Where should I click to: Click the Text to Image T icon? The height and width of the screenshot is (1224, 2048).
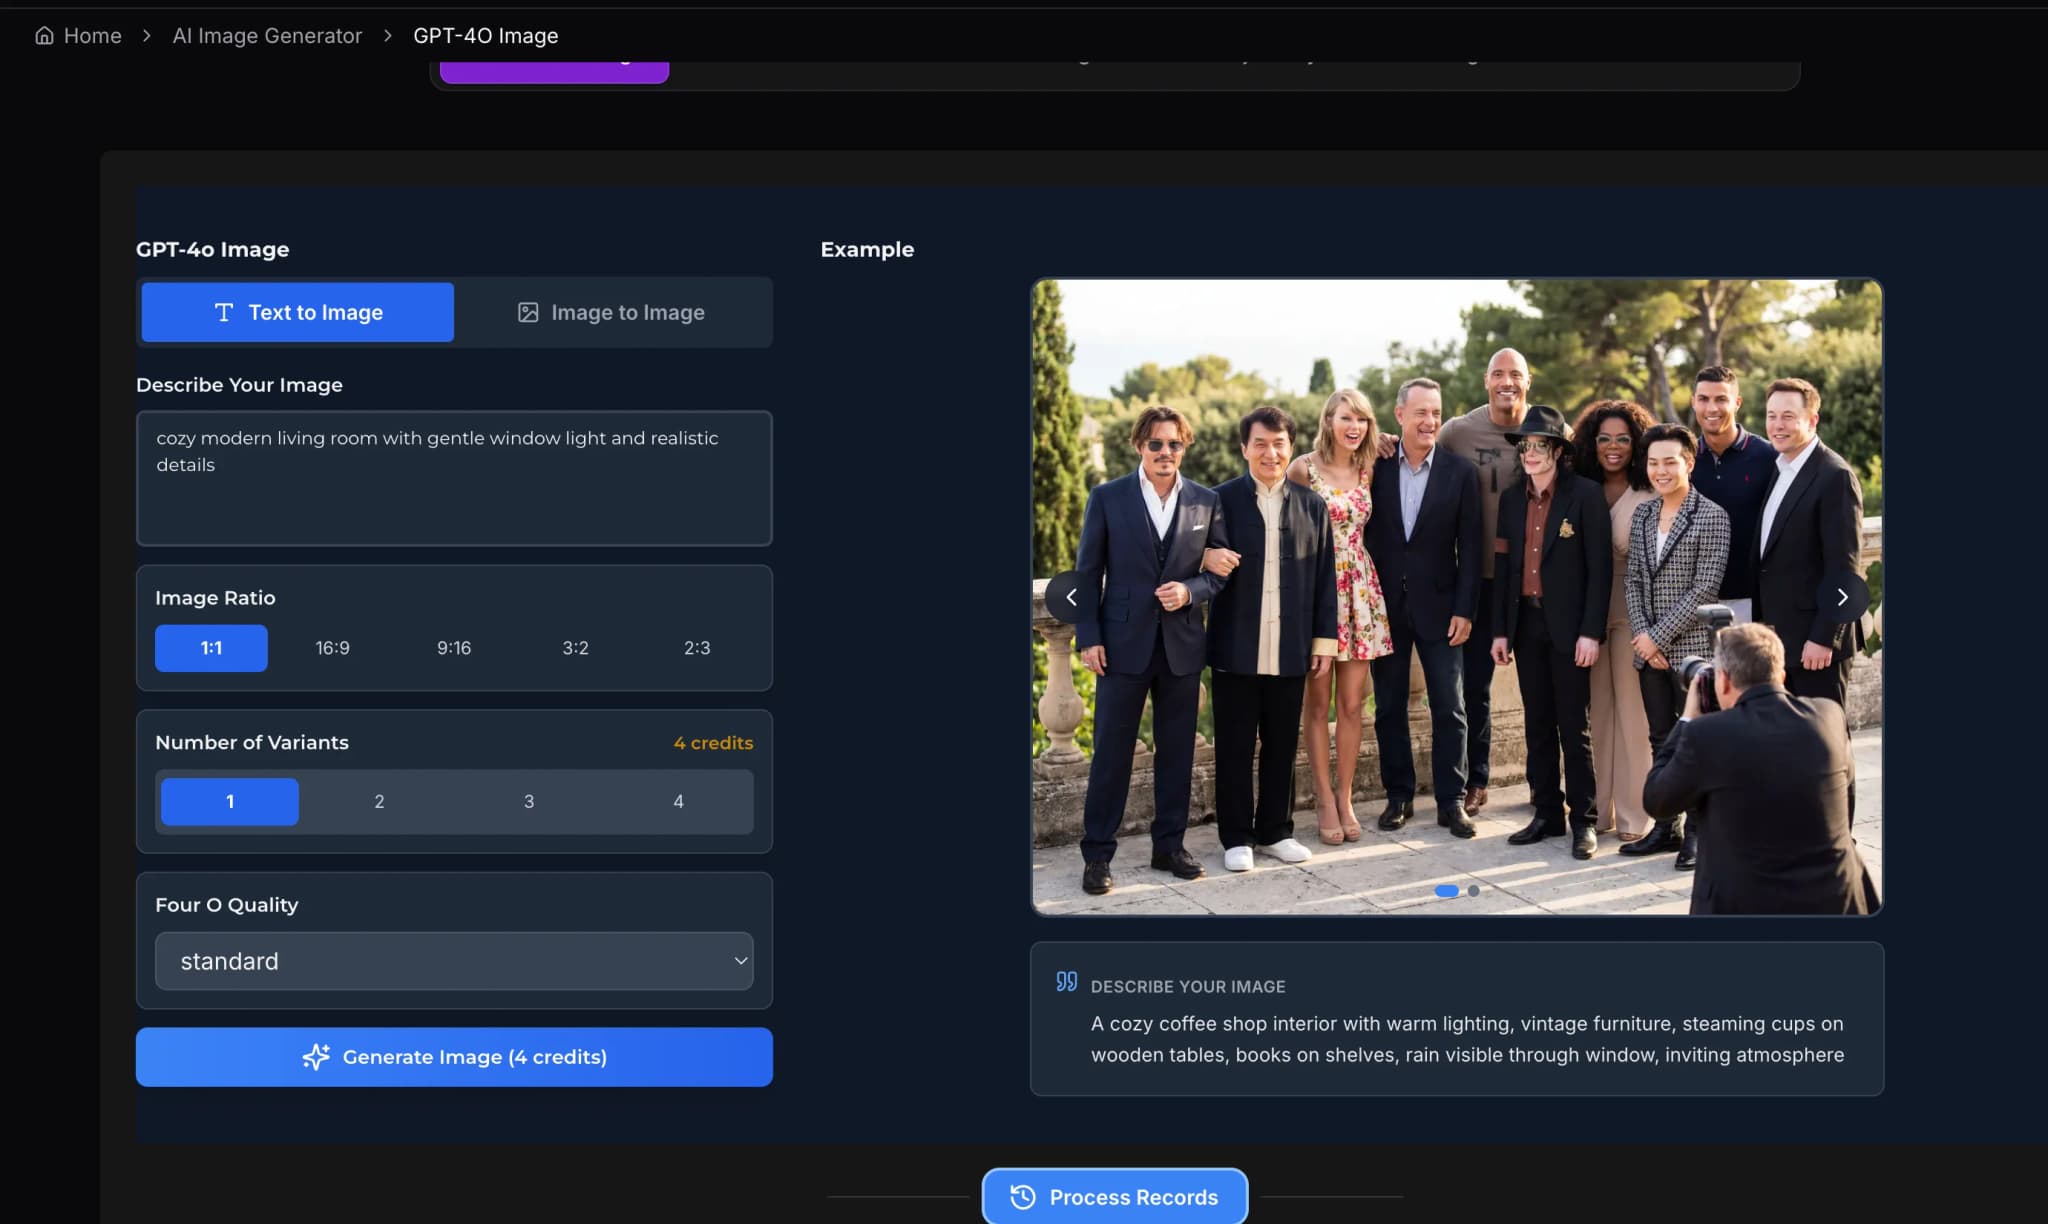pyautogui.click(x=224, y=313)
